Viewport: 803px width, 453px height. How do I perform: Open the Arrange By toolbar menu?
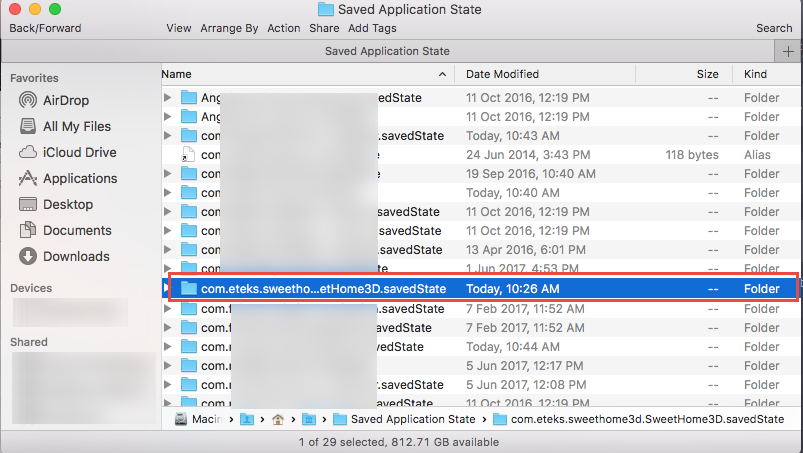(229, 28)
